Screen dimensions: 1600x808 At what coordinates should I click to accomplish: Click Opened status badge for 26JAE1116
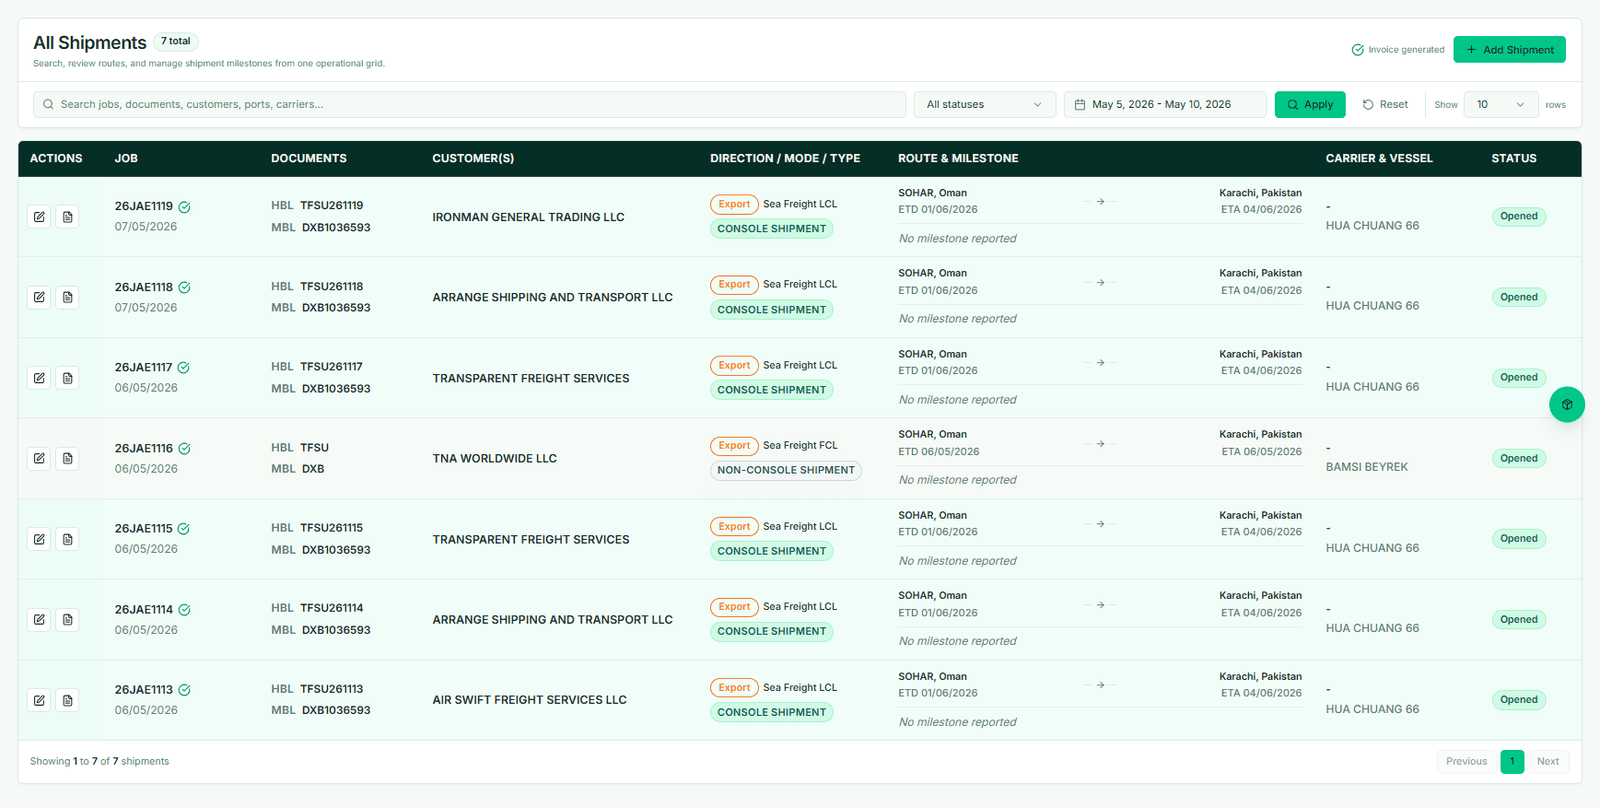[x=1519, y=458]
